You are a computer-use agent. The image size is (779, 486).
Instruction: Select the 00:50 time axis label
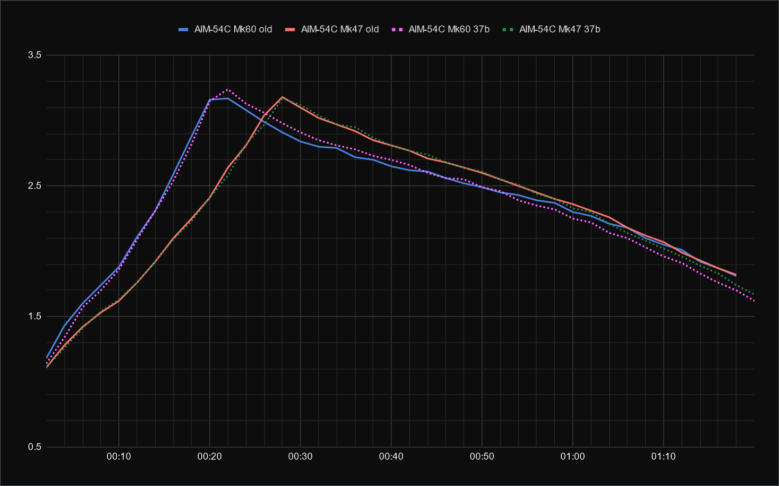click(482, 457)
